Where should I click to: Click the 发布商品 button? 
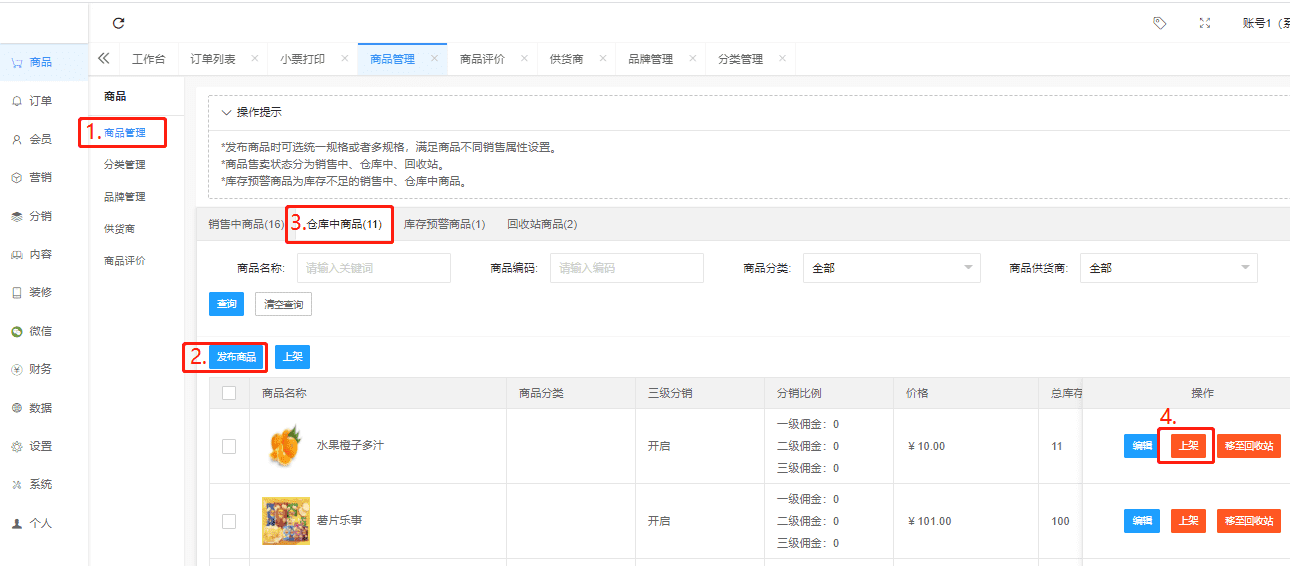tap(236, 357)
